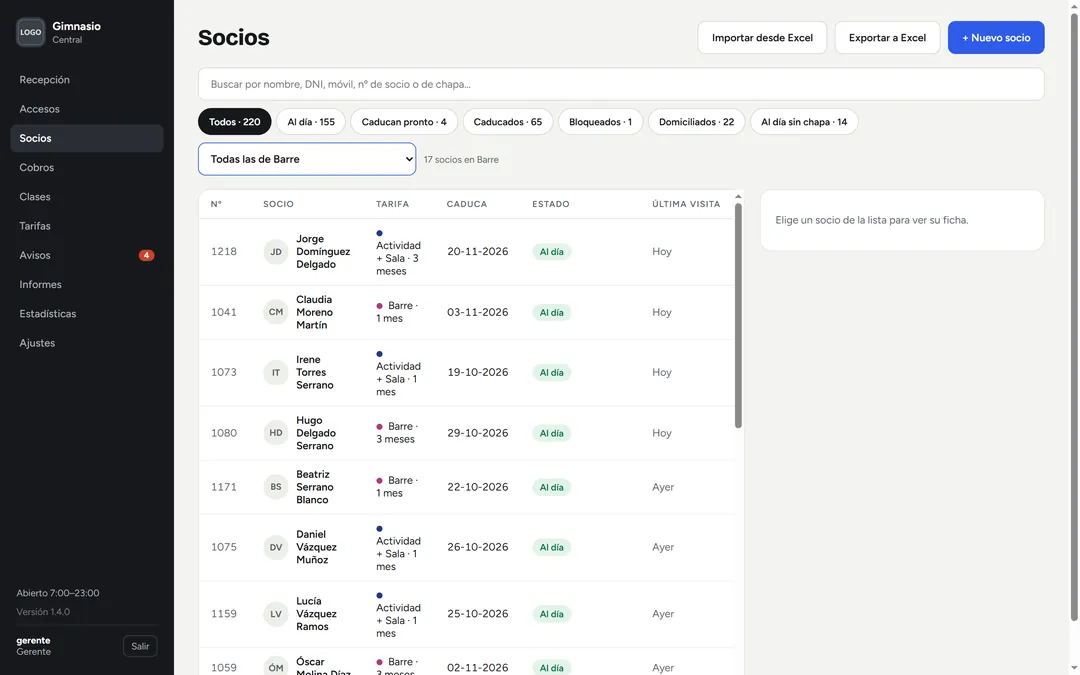Screen dimensions: 1080x675
Task: Select member Lucía Vázquez Ramos
Action: (x=316, y=614)
